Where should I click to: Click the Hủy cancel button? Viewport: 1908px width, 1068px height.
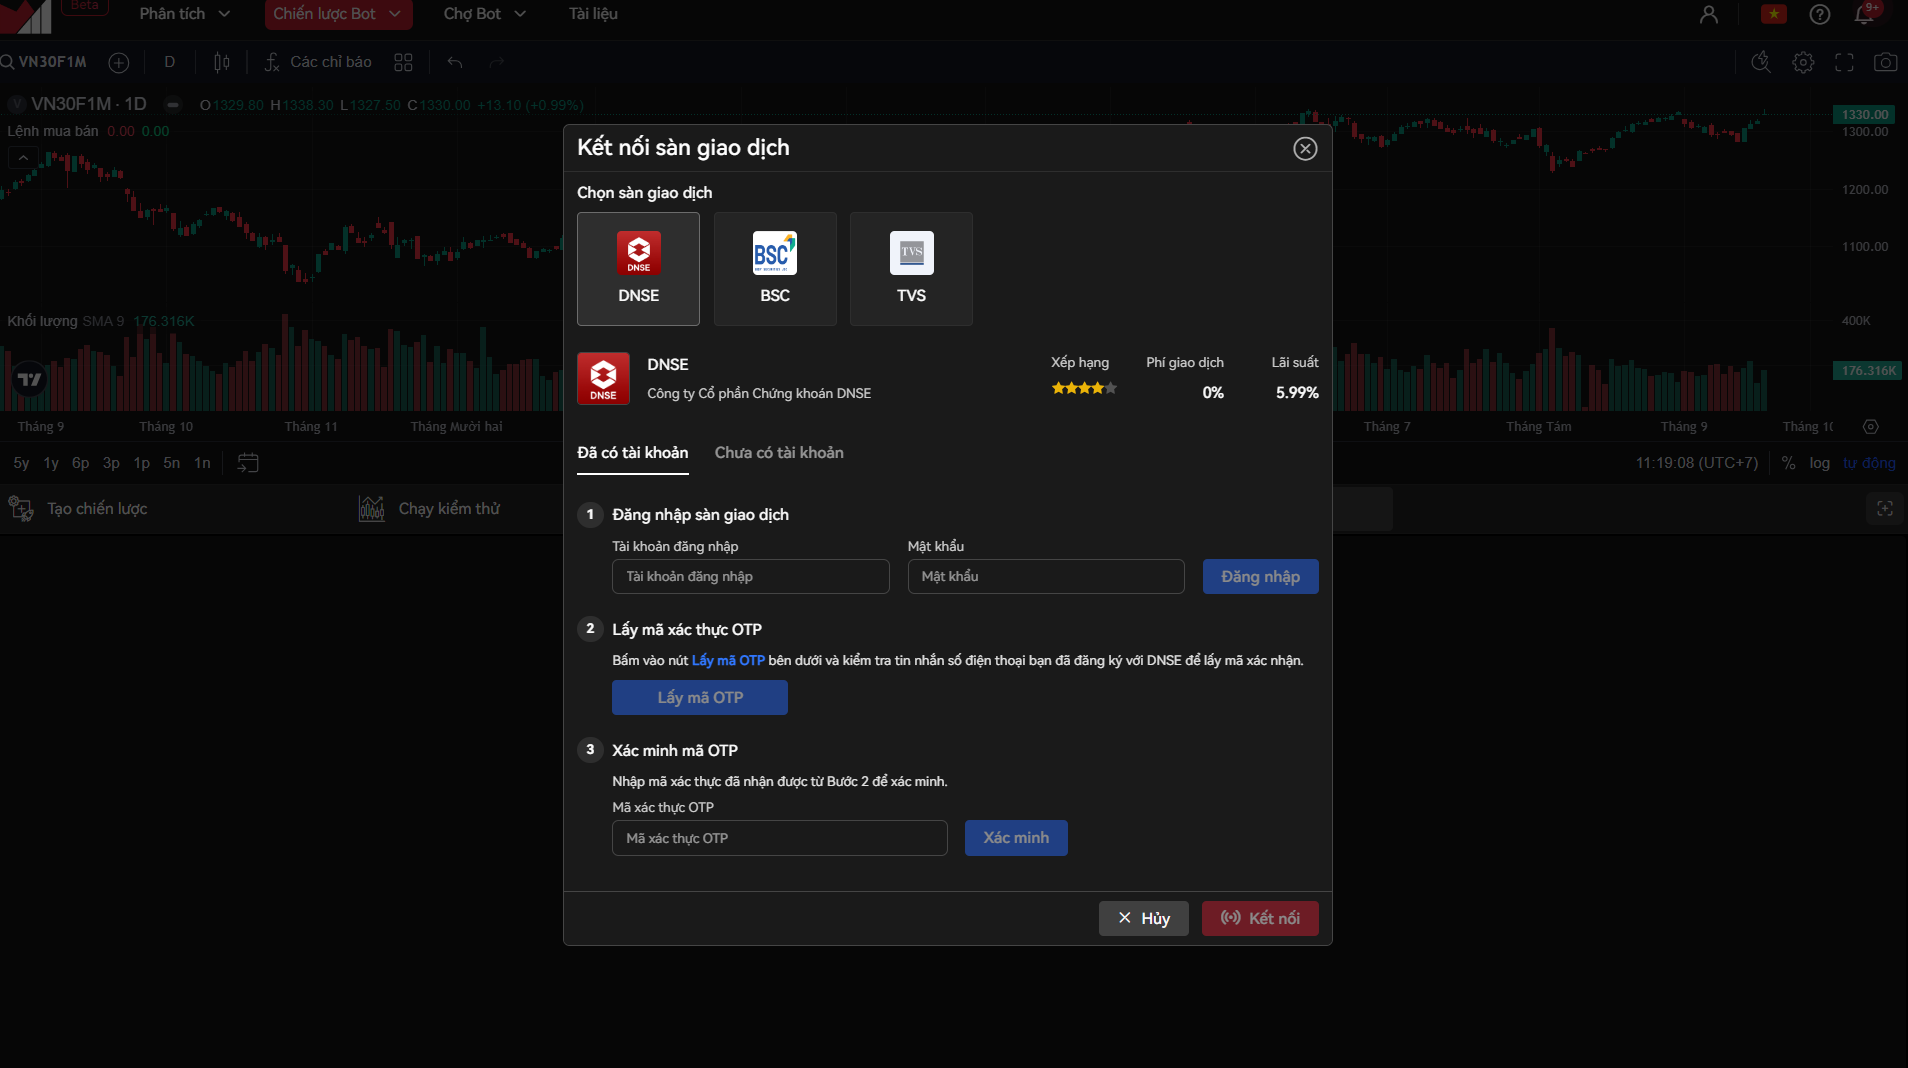point(1144,918)
